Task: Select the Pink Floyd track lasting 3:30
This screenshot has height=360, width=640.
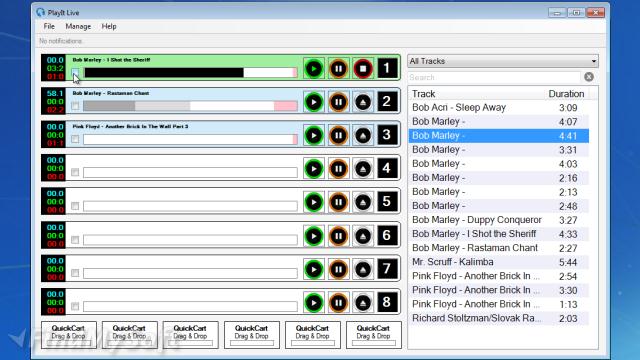Action: coord(499,290)
